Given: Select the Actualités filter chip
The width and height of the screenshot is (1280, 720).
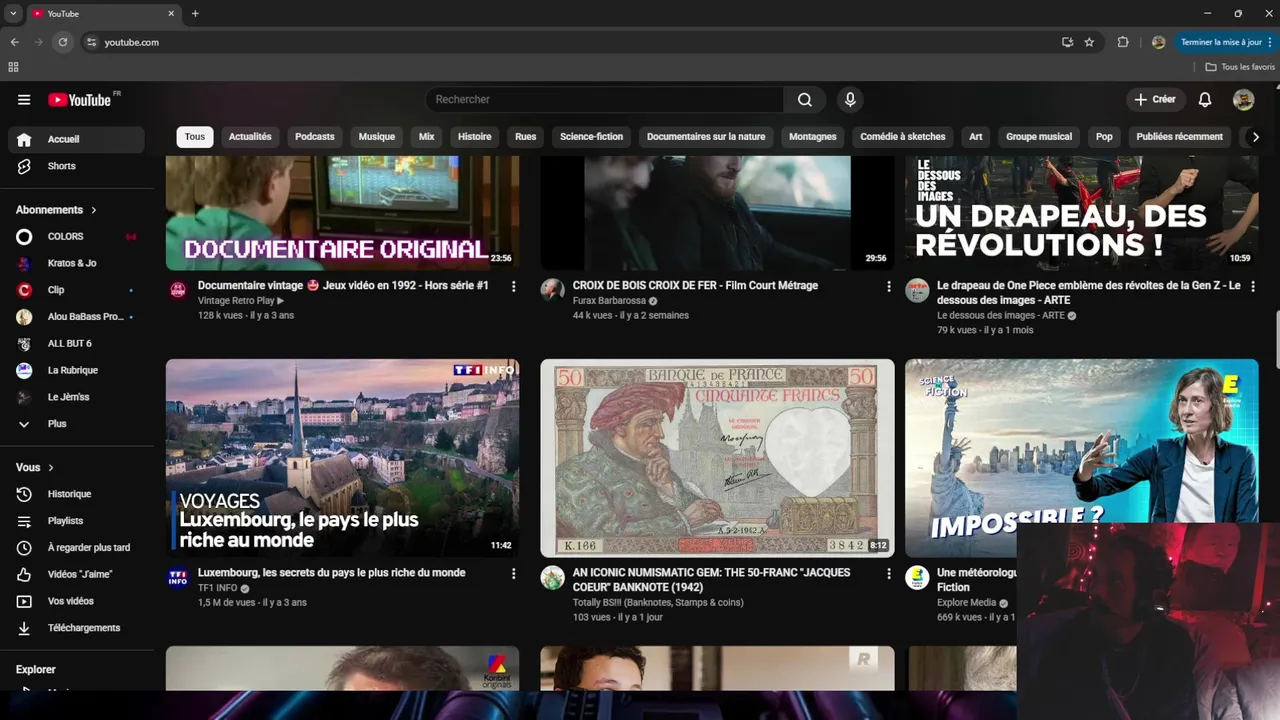Looking at the screenshot, I should 250,137.
